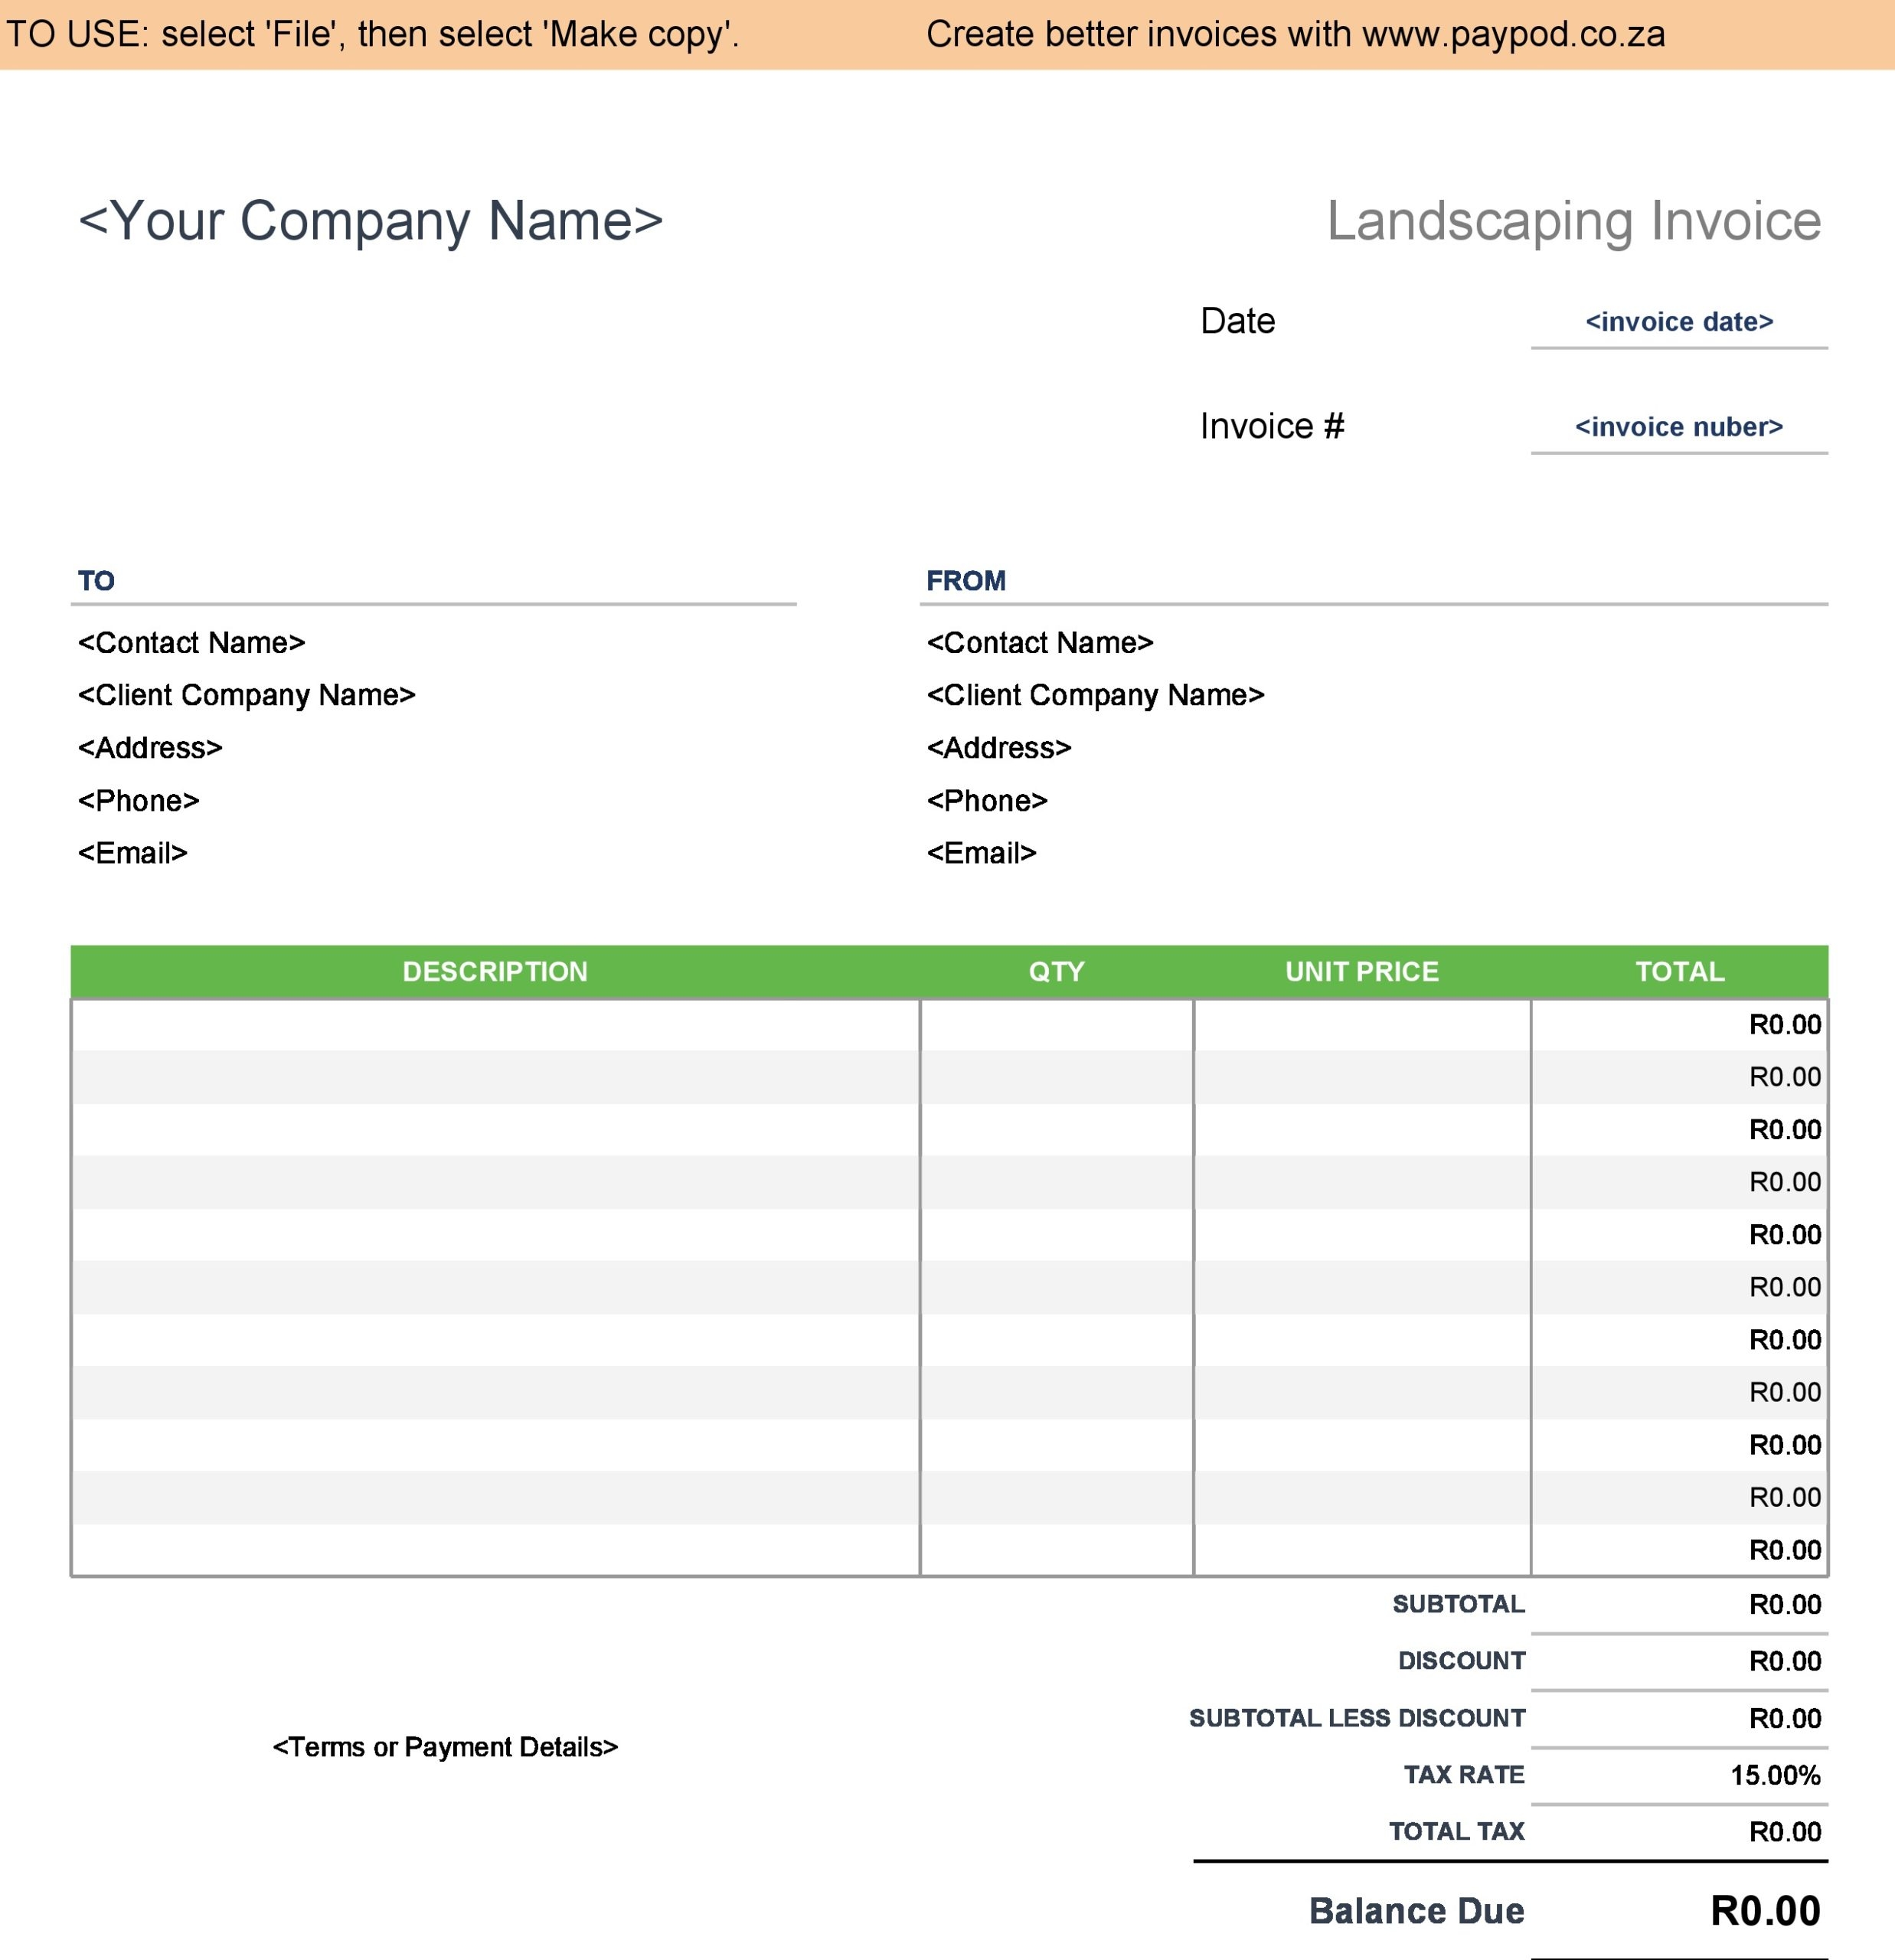The width and height of the screenshot is (1895, 1960).
Task: Select the <Email> field under TO
Action: [133, 853]
